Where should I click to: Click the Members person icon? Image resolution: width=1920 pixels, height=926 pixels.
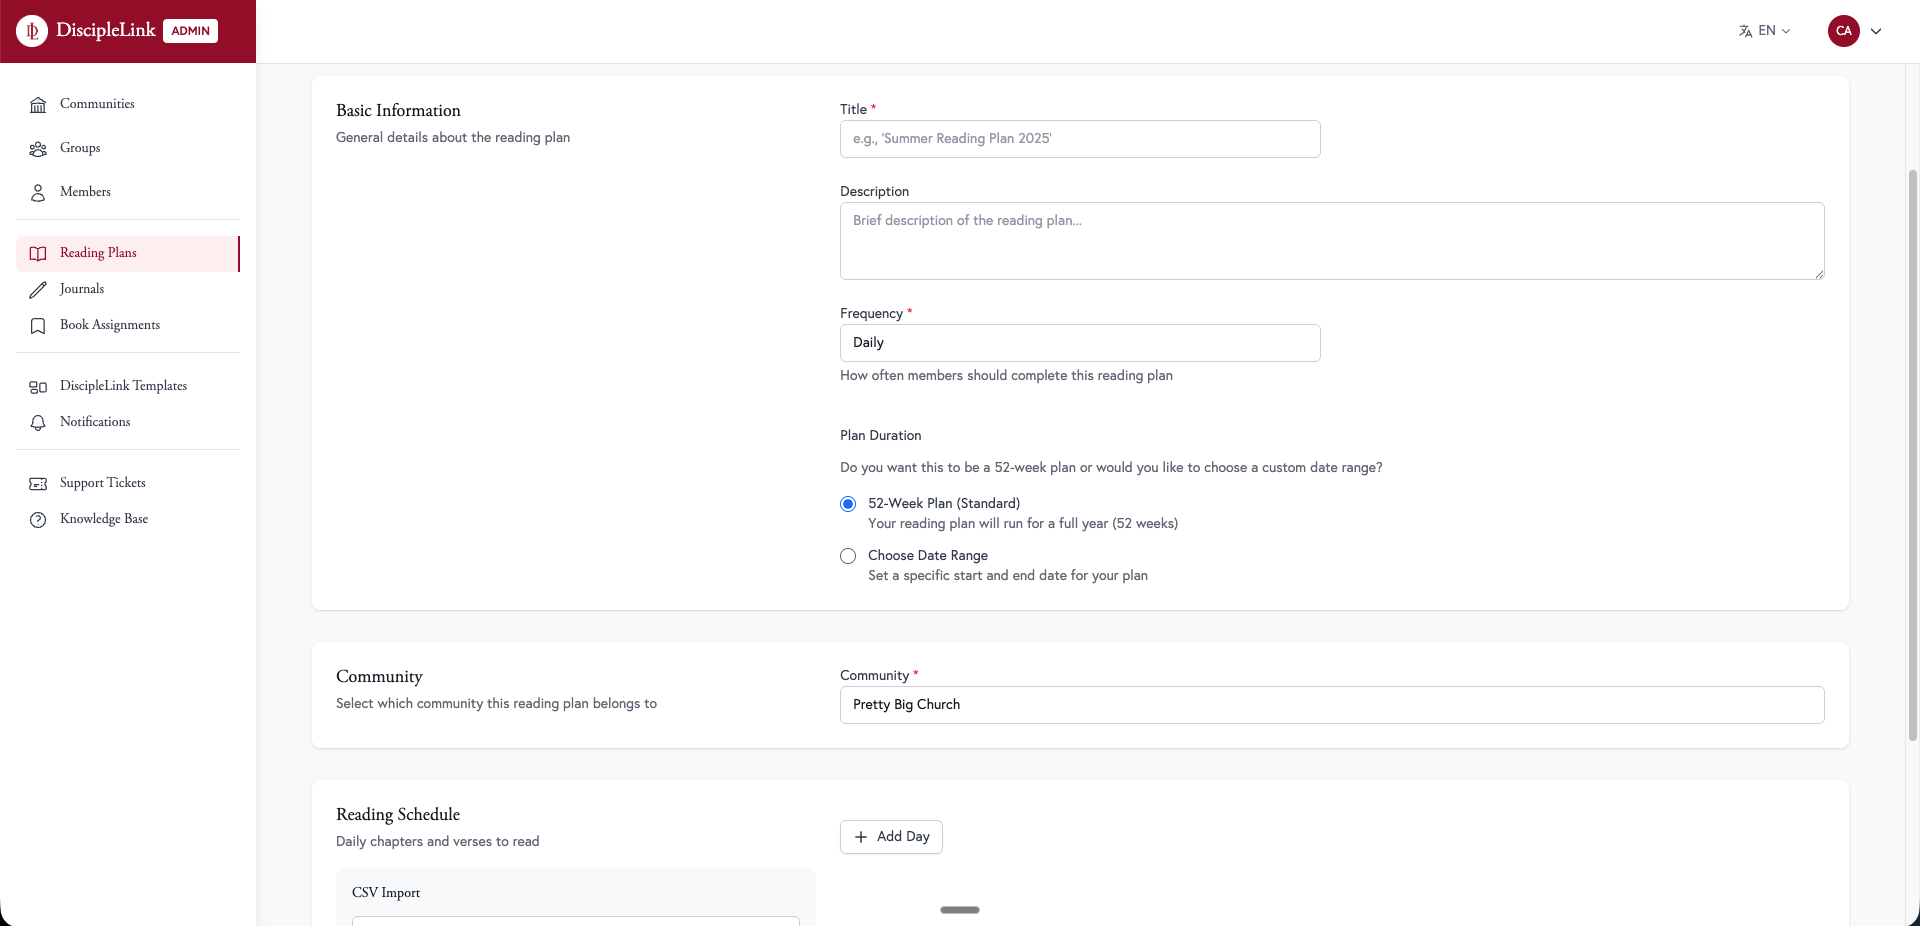(38, 193)
